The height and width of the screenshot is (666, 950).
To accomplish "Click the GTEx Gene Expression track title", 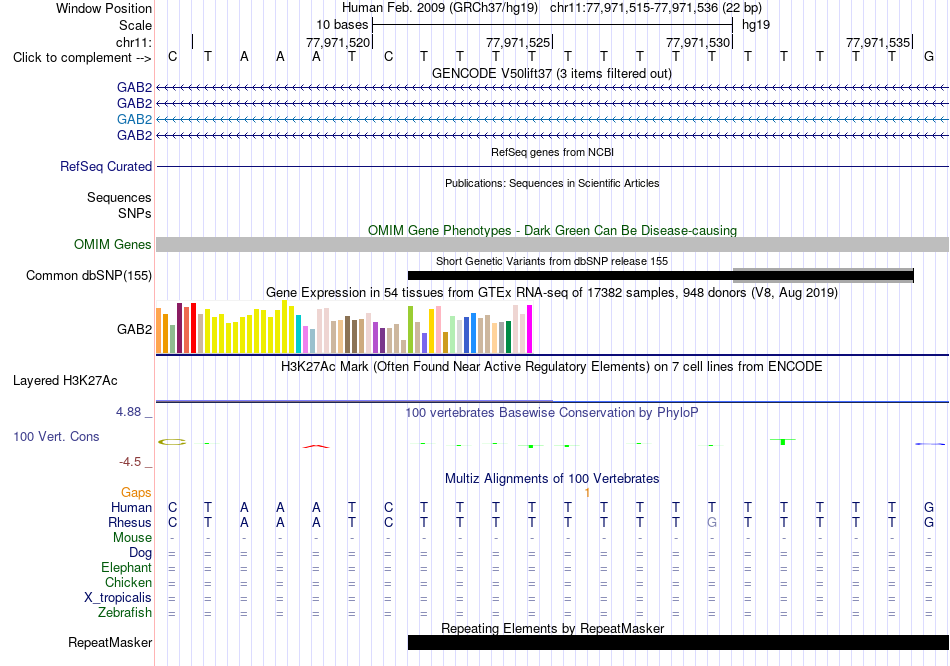I will (x=552, y=293).
